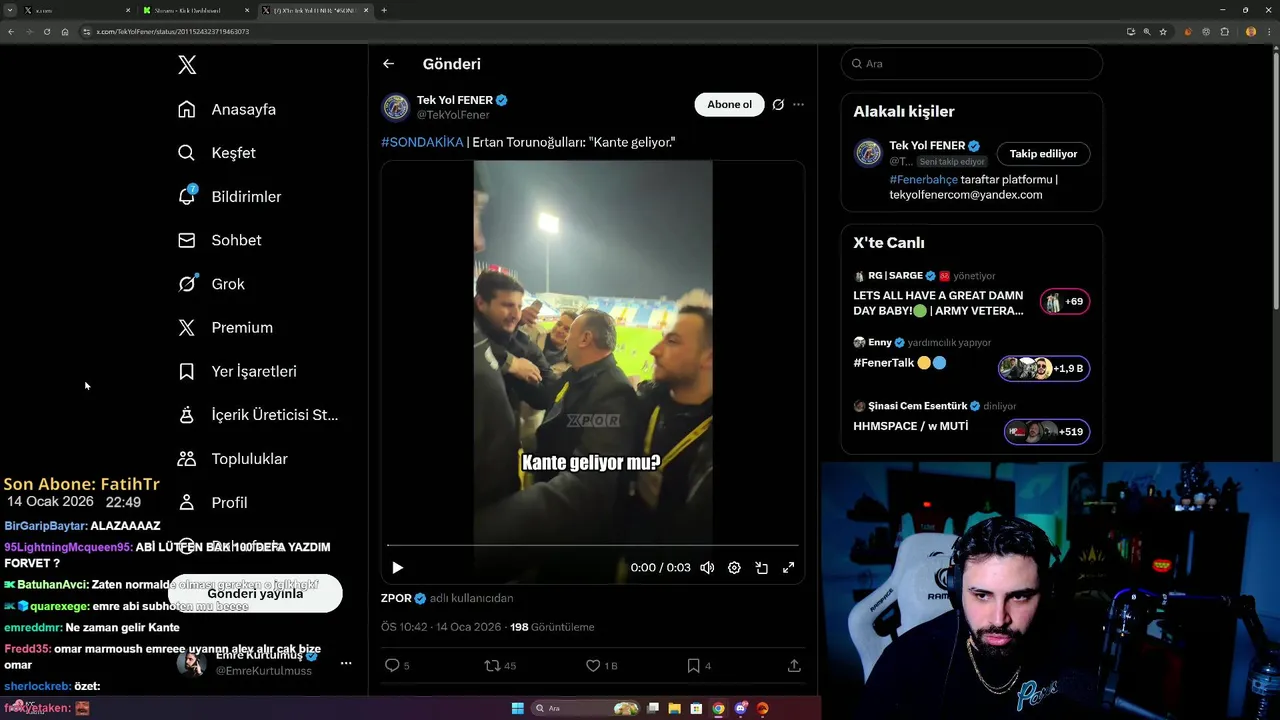Open Sohbet messages
Viewport: 1280px width, 720px height.
219,240
